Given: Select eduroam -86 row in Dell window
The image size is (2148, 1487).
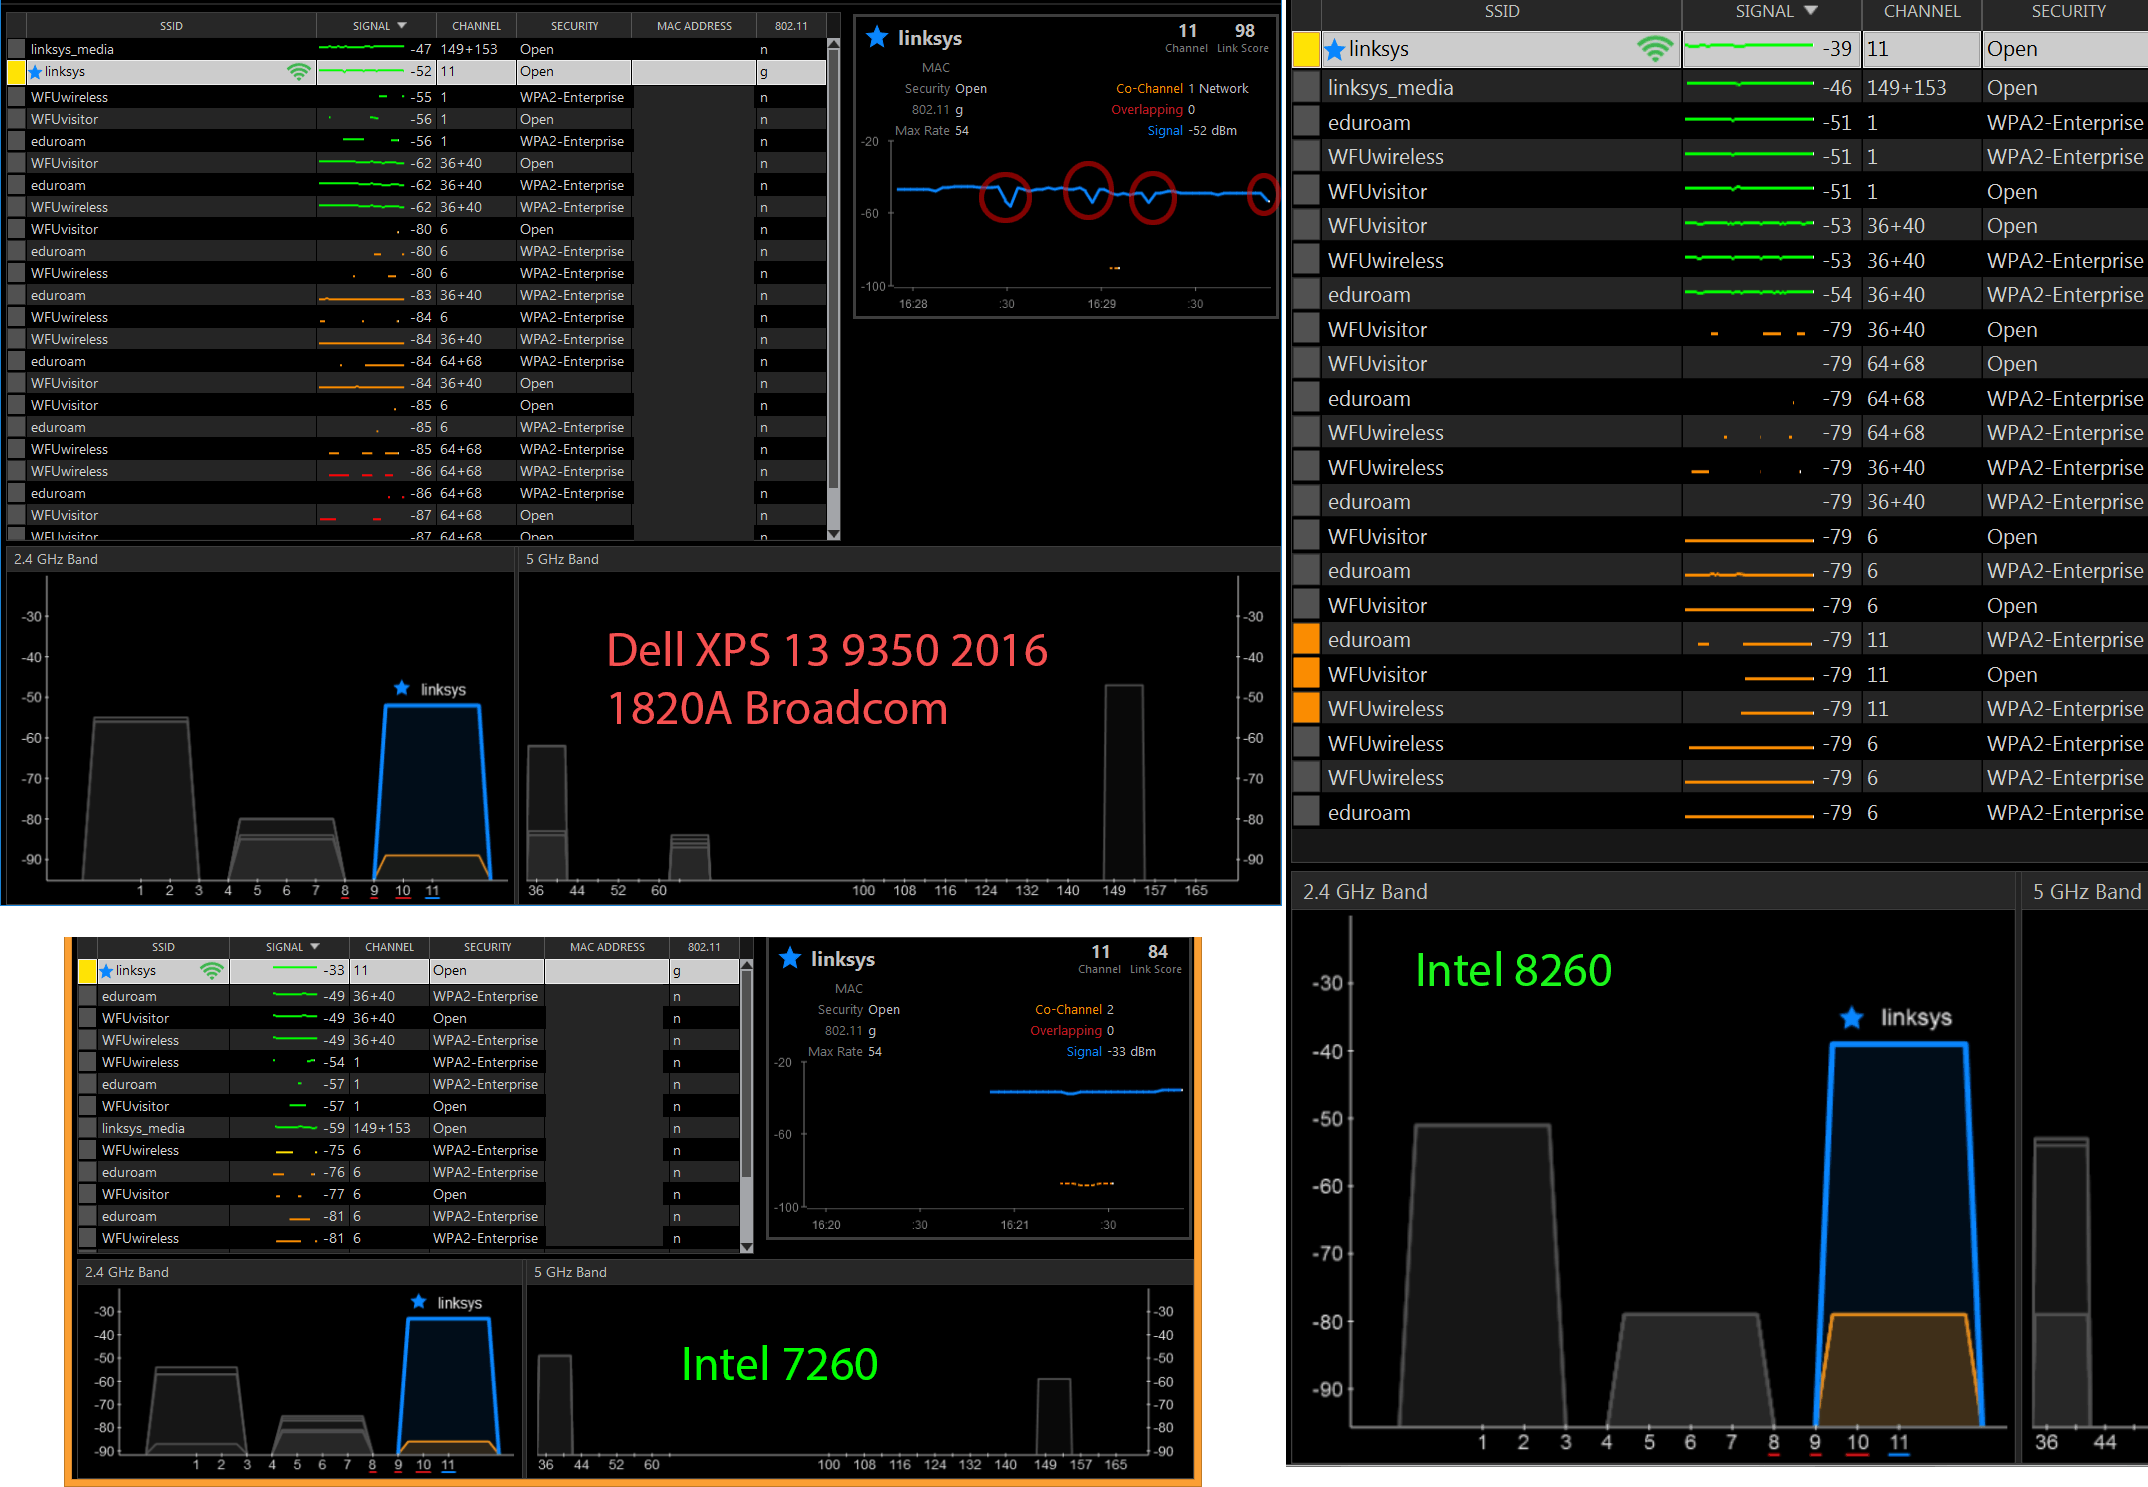Looking at the screenshot, I should coord(417,493).
